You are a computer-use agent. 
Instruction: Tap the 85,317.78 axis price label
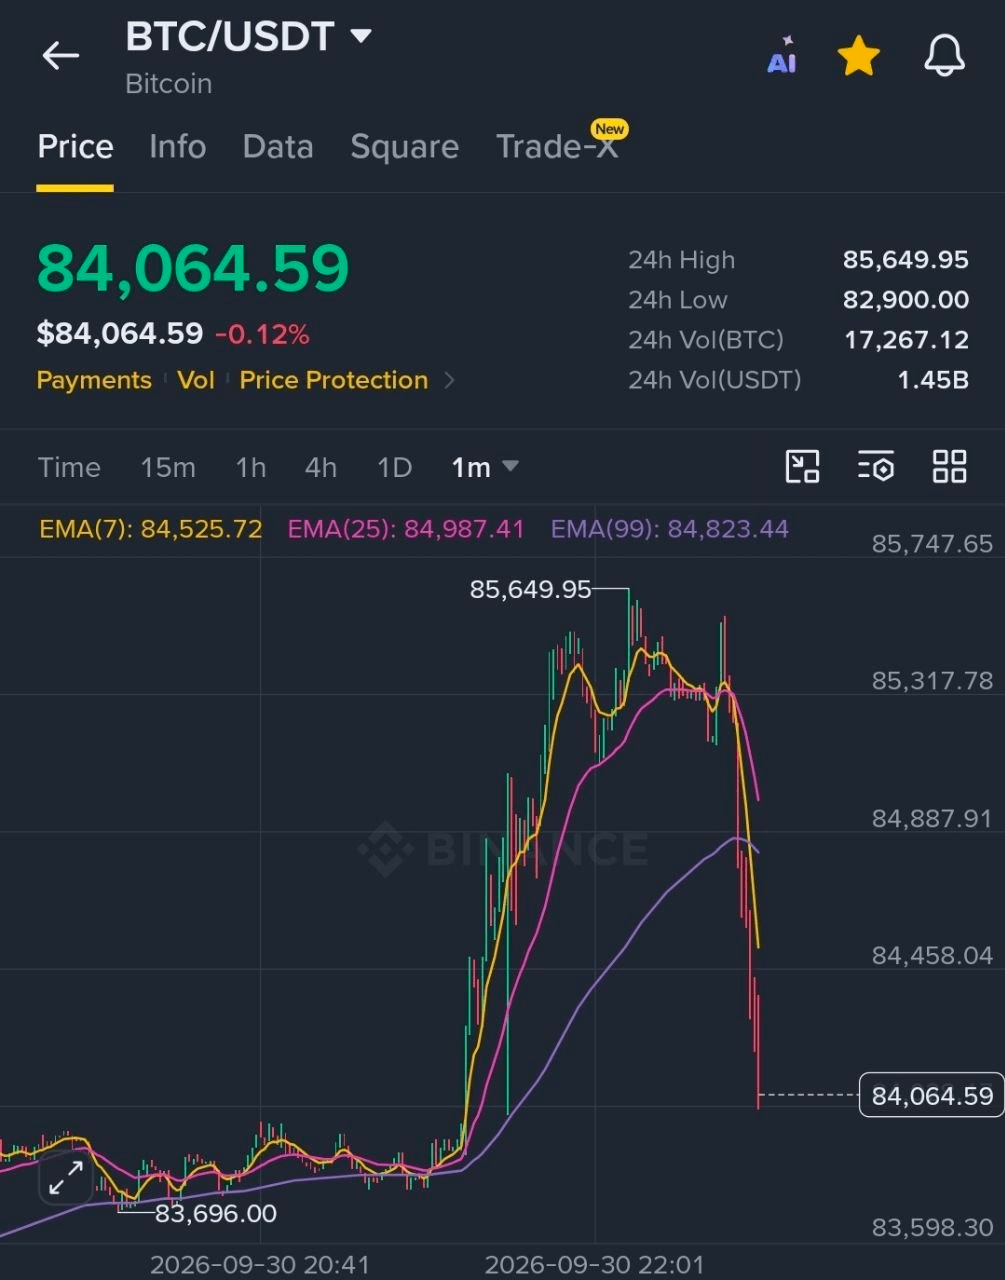click(932, 681)
